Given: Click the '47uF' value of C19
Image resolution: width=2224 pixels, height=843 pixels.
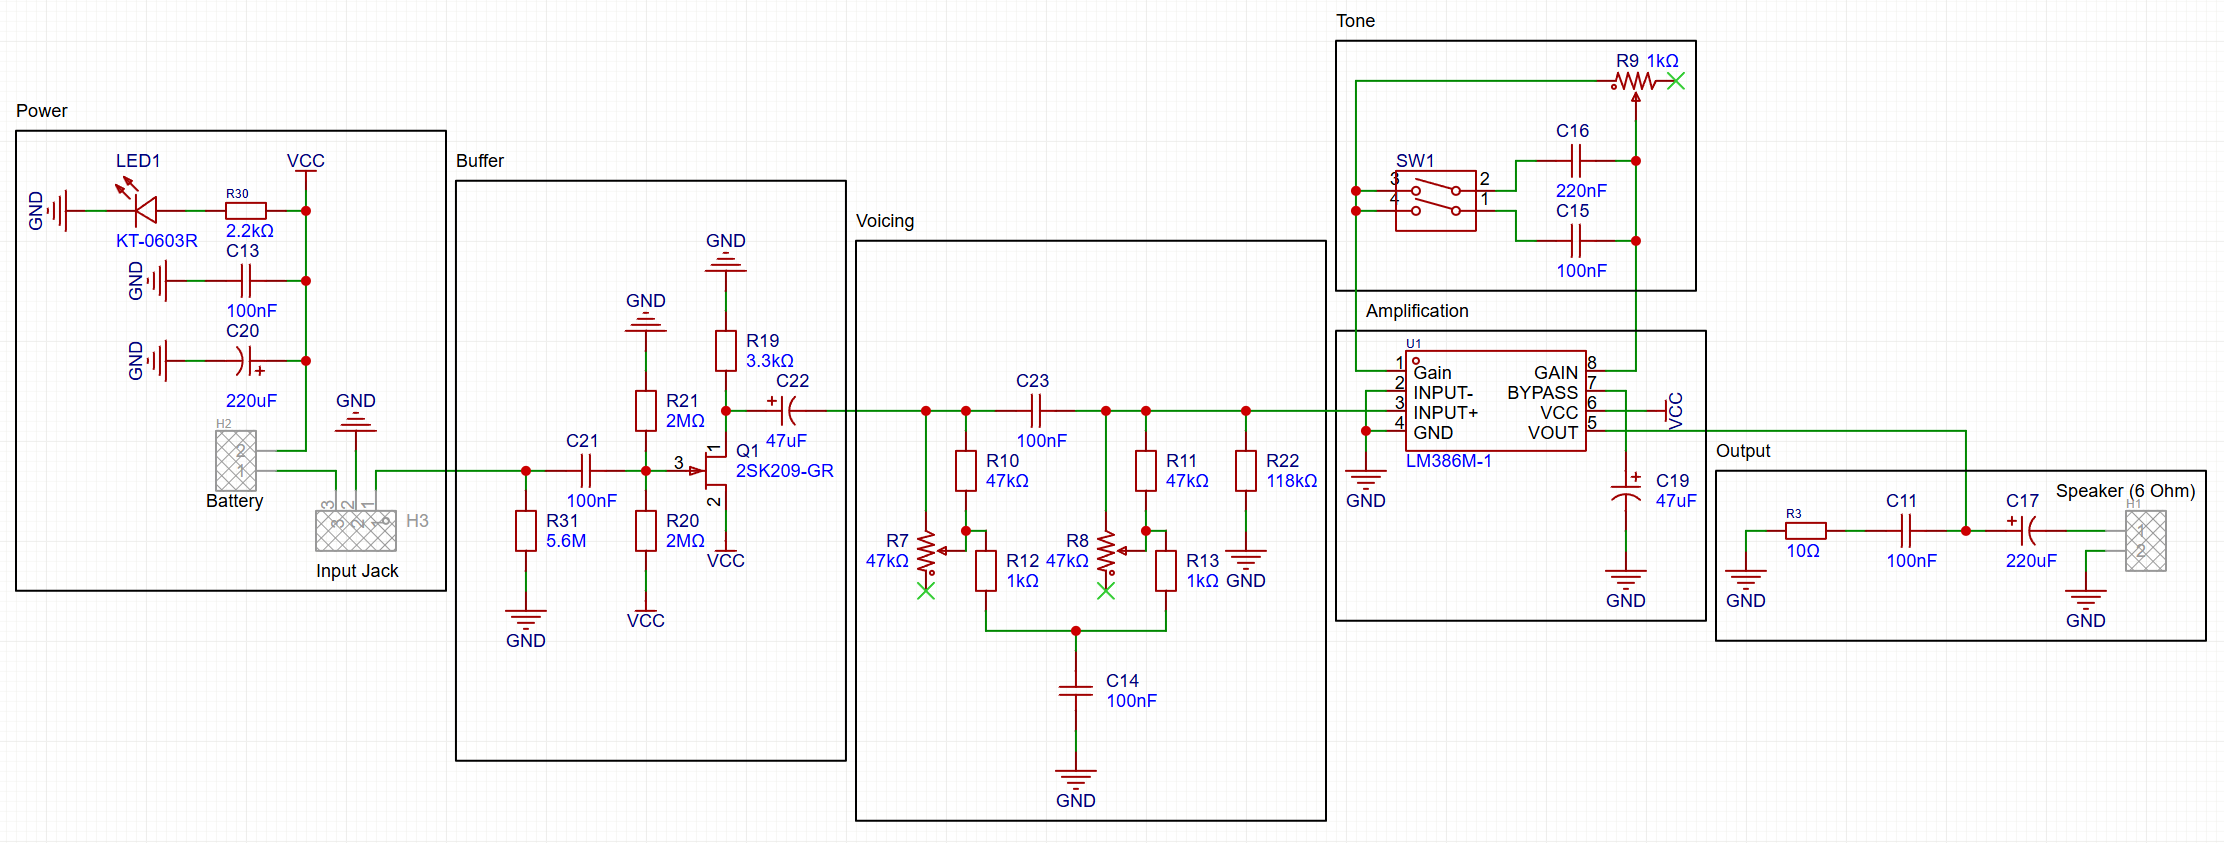Looking at the screenshot, I should [x=1676, y=501].
